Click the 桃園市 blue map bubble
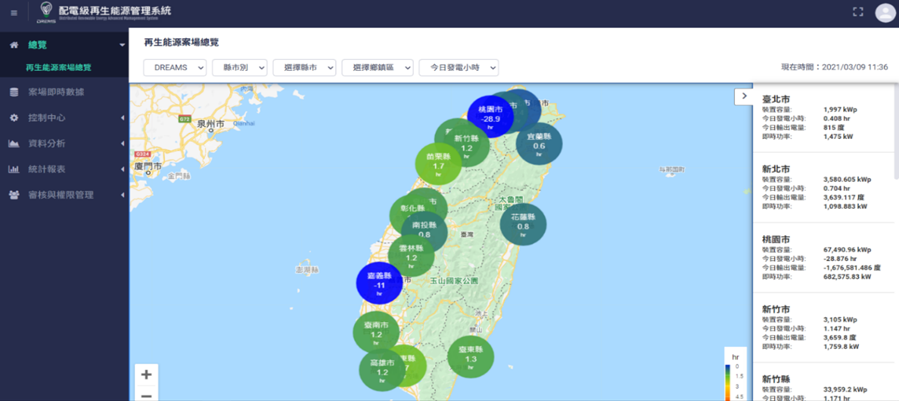This screenshot has width=899, height=401. (x=490, y=114)
